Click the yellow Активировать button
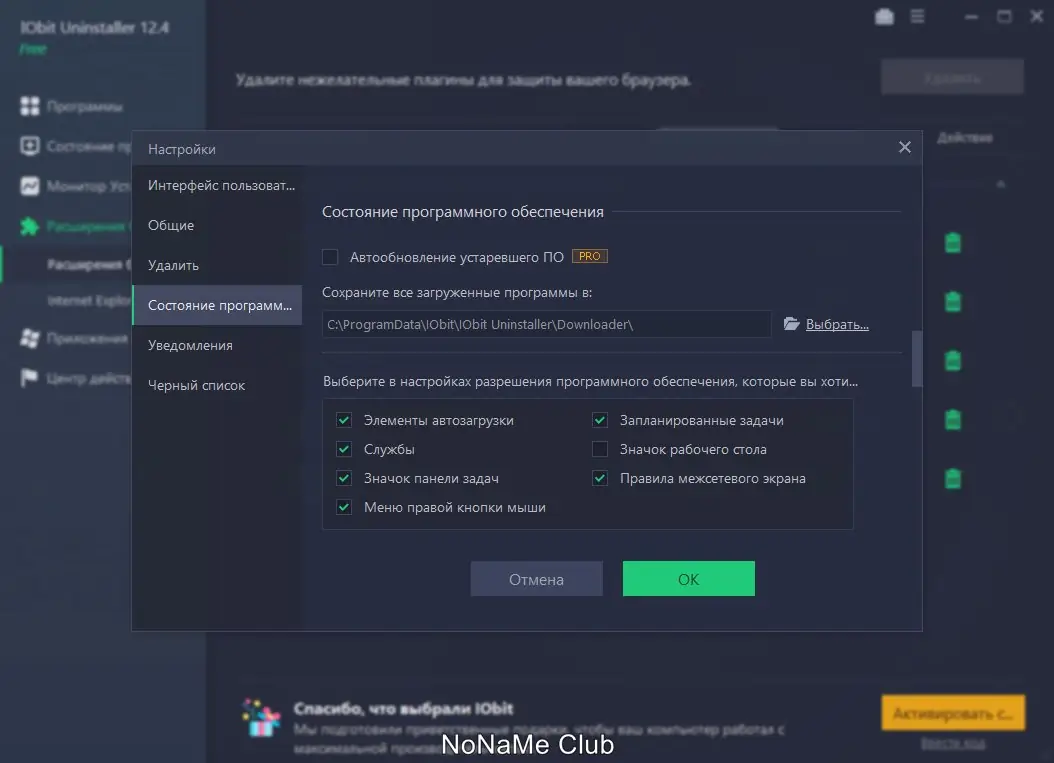Screen dimensions: 1054x763 pos(953,713)
